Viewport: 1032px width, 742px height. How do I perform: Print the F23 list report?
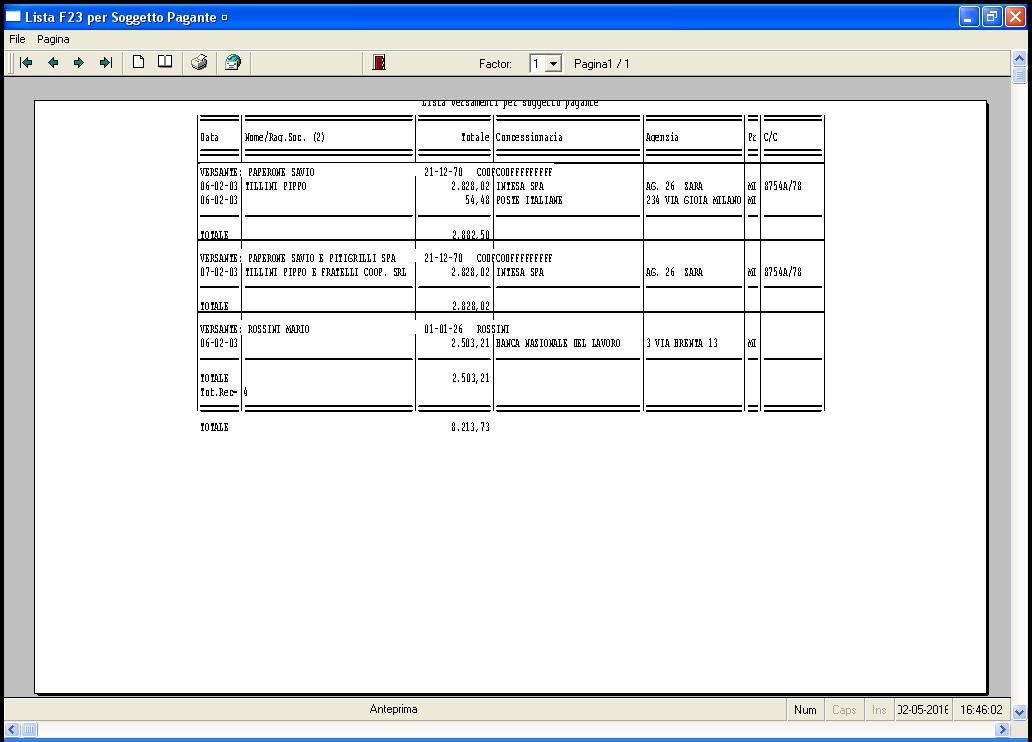pyautogui.click(x=200, y=63)
